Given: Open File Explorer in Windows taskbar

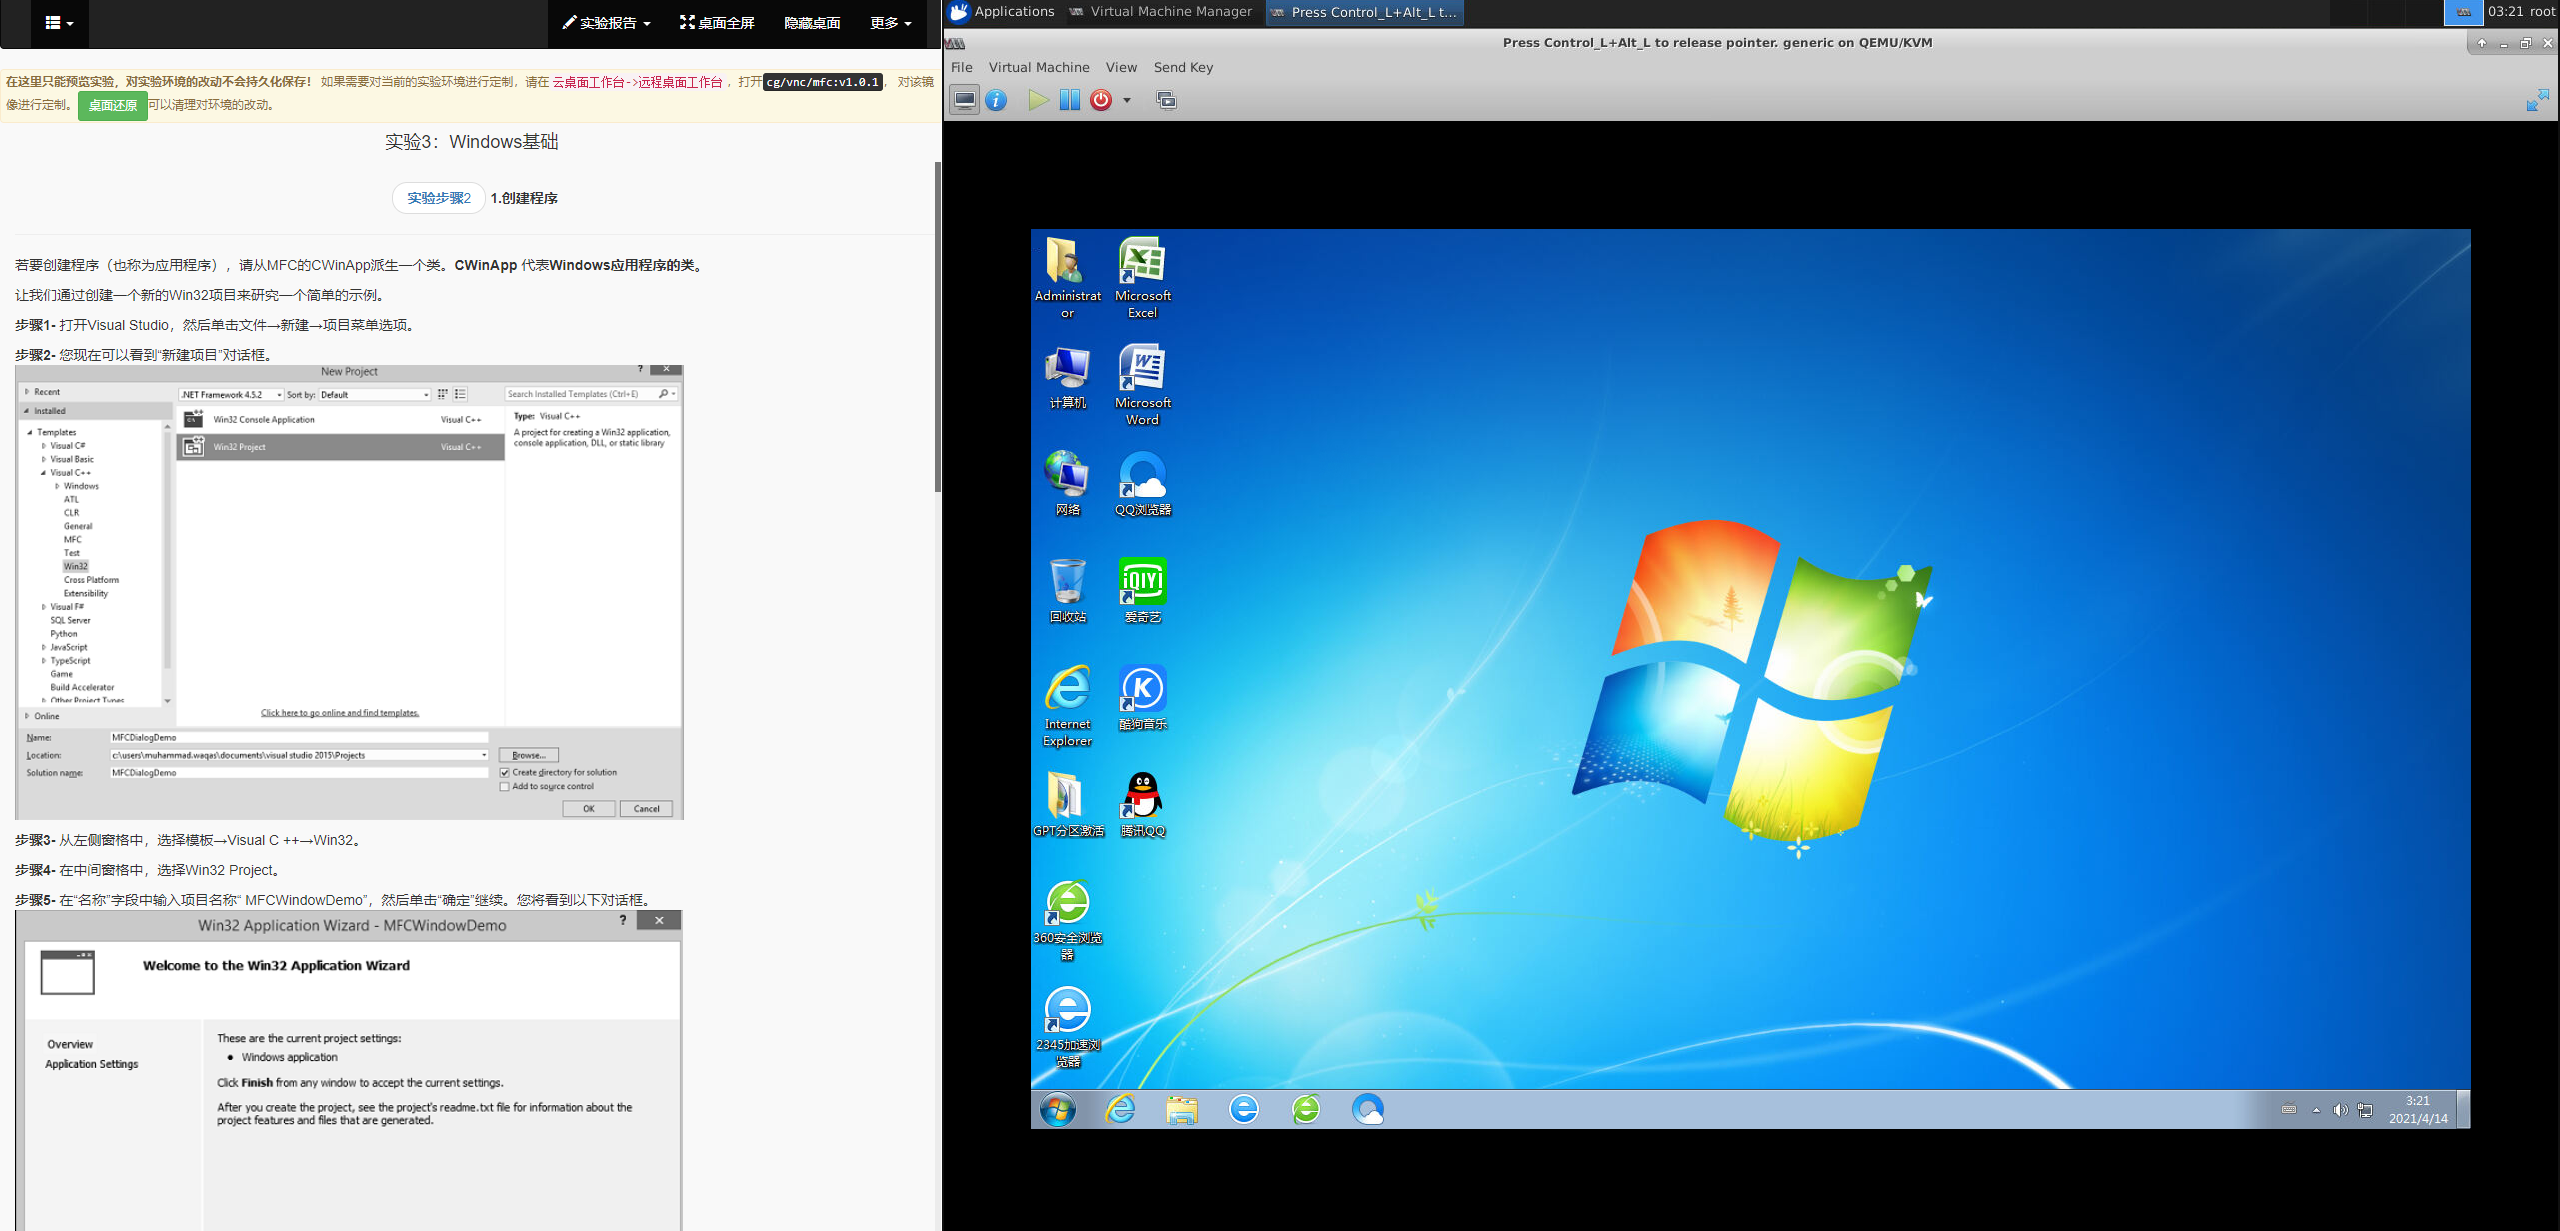Looking at the screenshot, I should [x=1181, y=1109].
